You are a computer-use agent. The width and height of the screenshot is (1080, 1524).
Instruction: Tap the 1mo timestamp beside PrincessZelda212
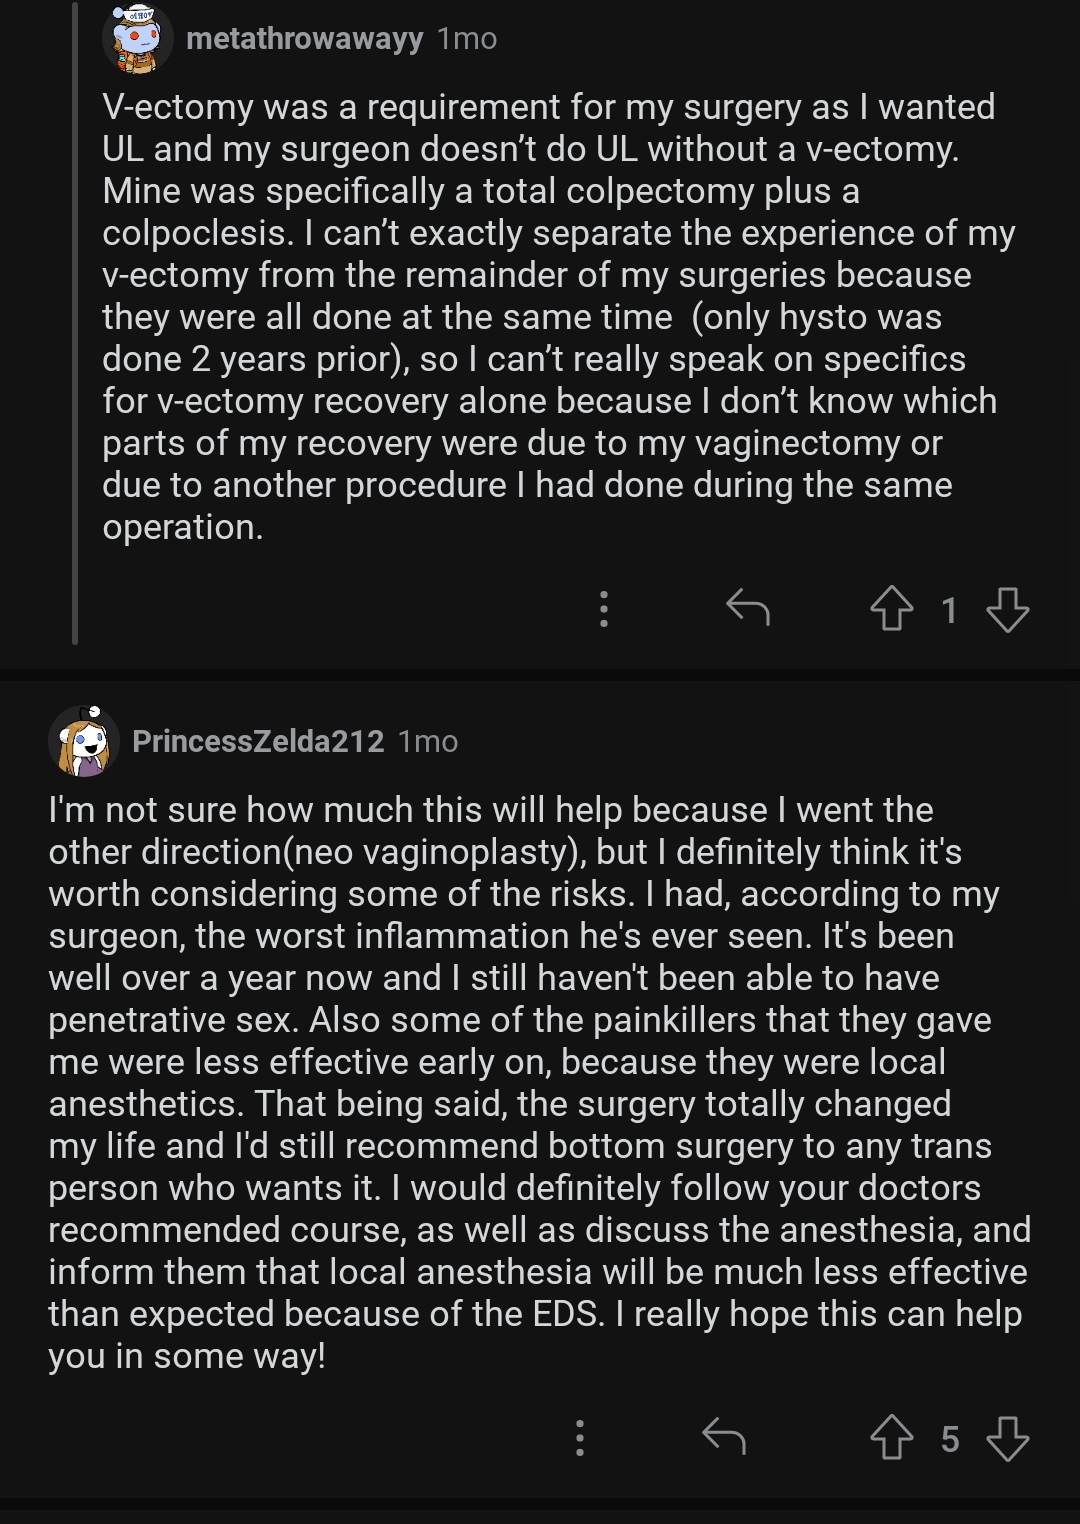pyautogui.click(x=428, y=741)
